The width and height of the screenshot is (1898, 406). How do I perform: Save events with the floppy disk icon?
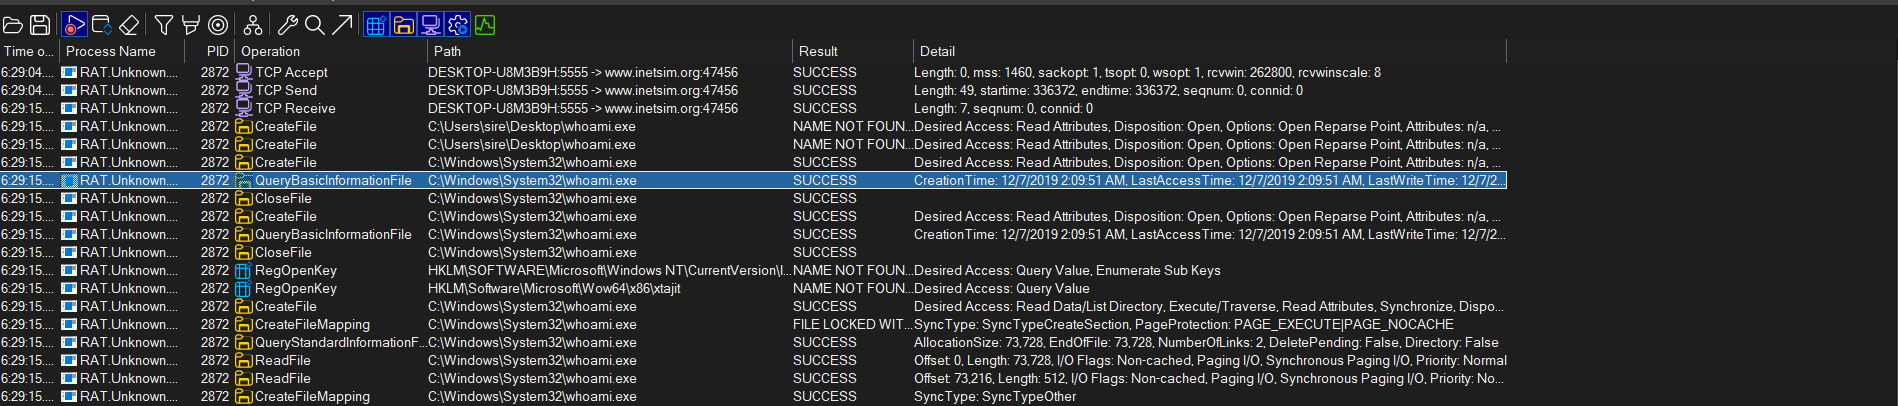click(40, 25)
